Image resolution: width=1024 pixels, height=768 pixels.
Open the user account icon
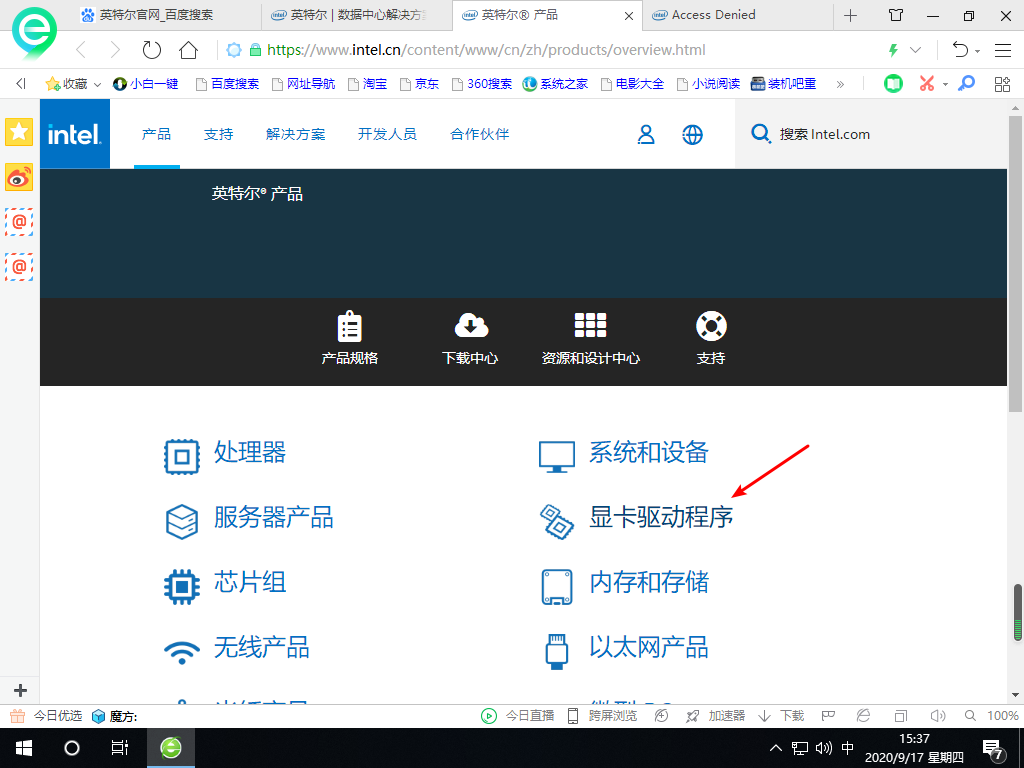point(646,135)
